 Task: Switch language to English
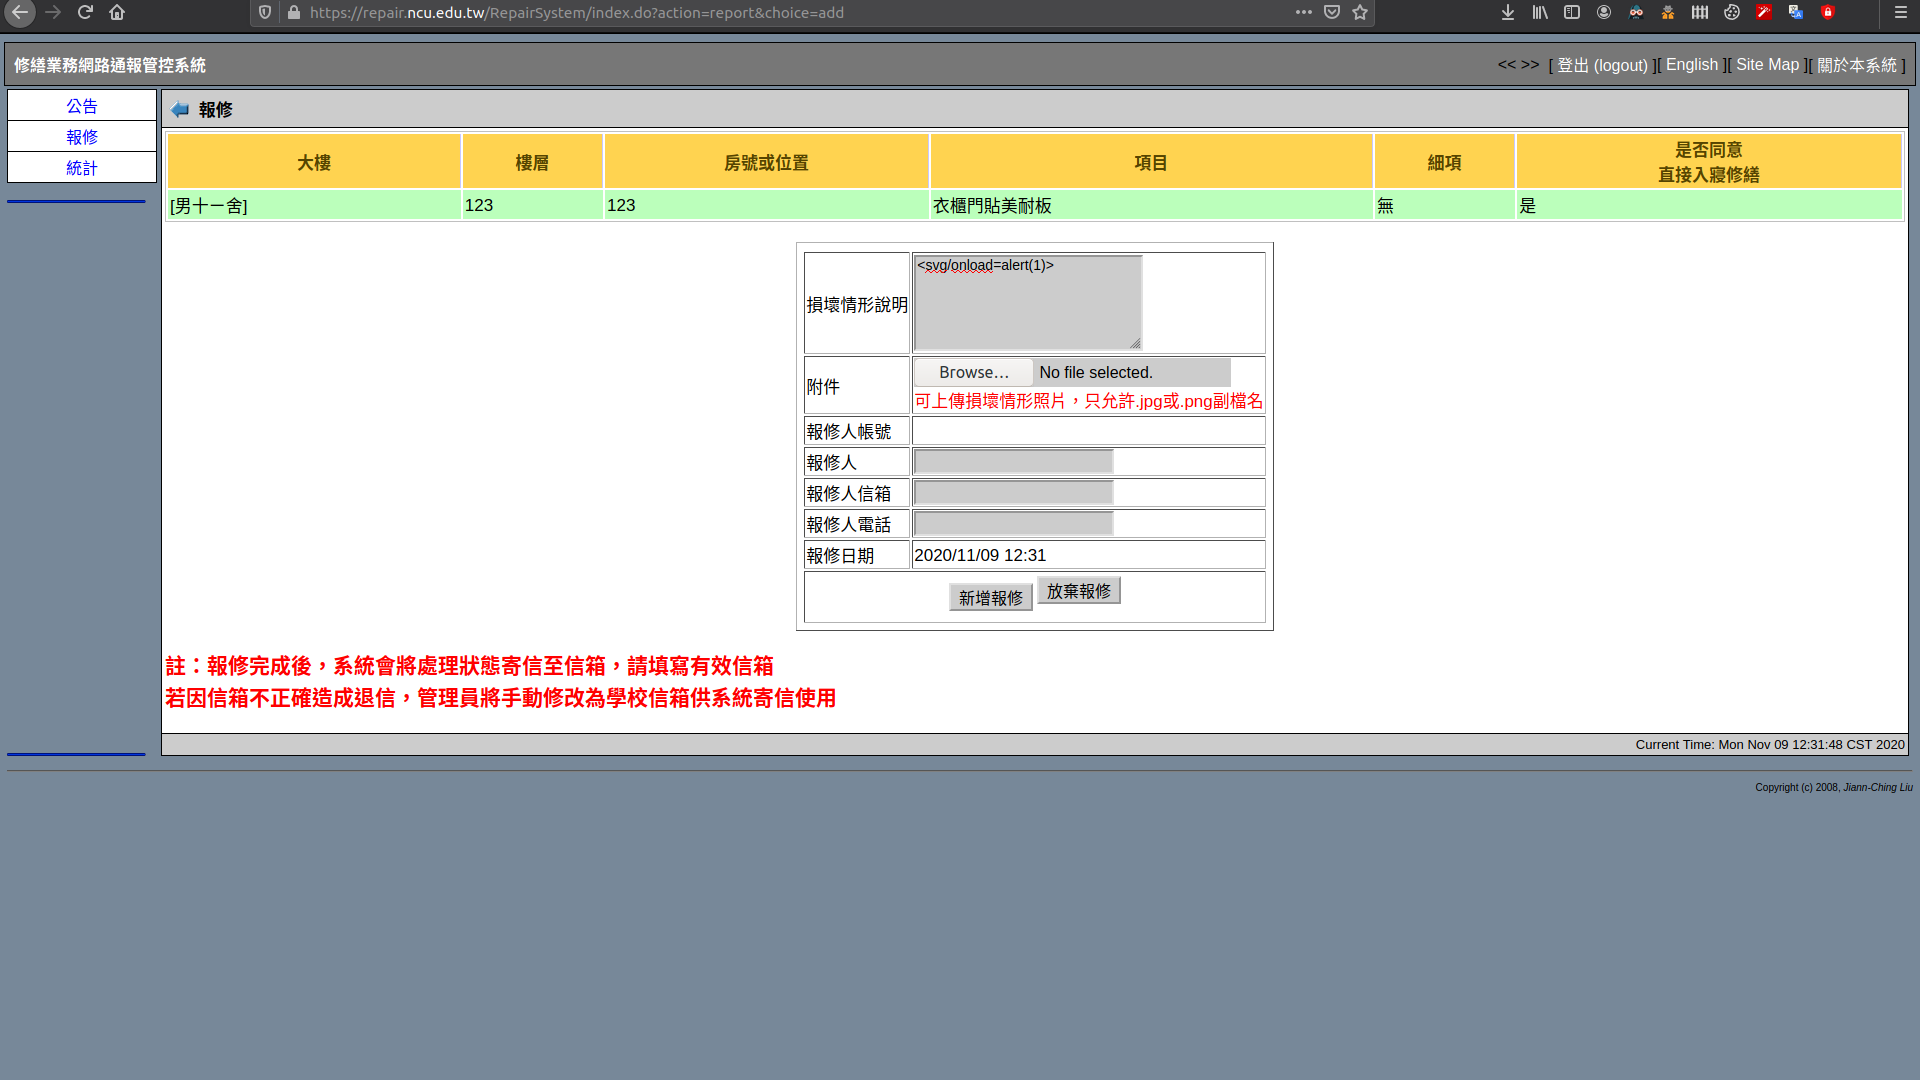coord(1691,65)
